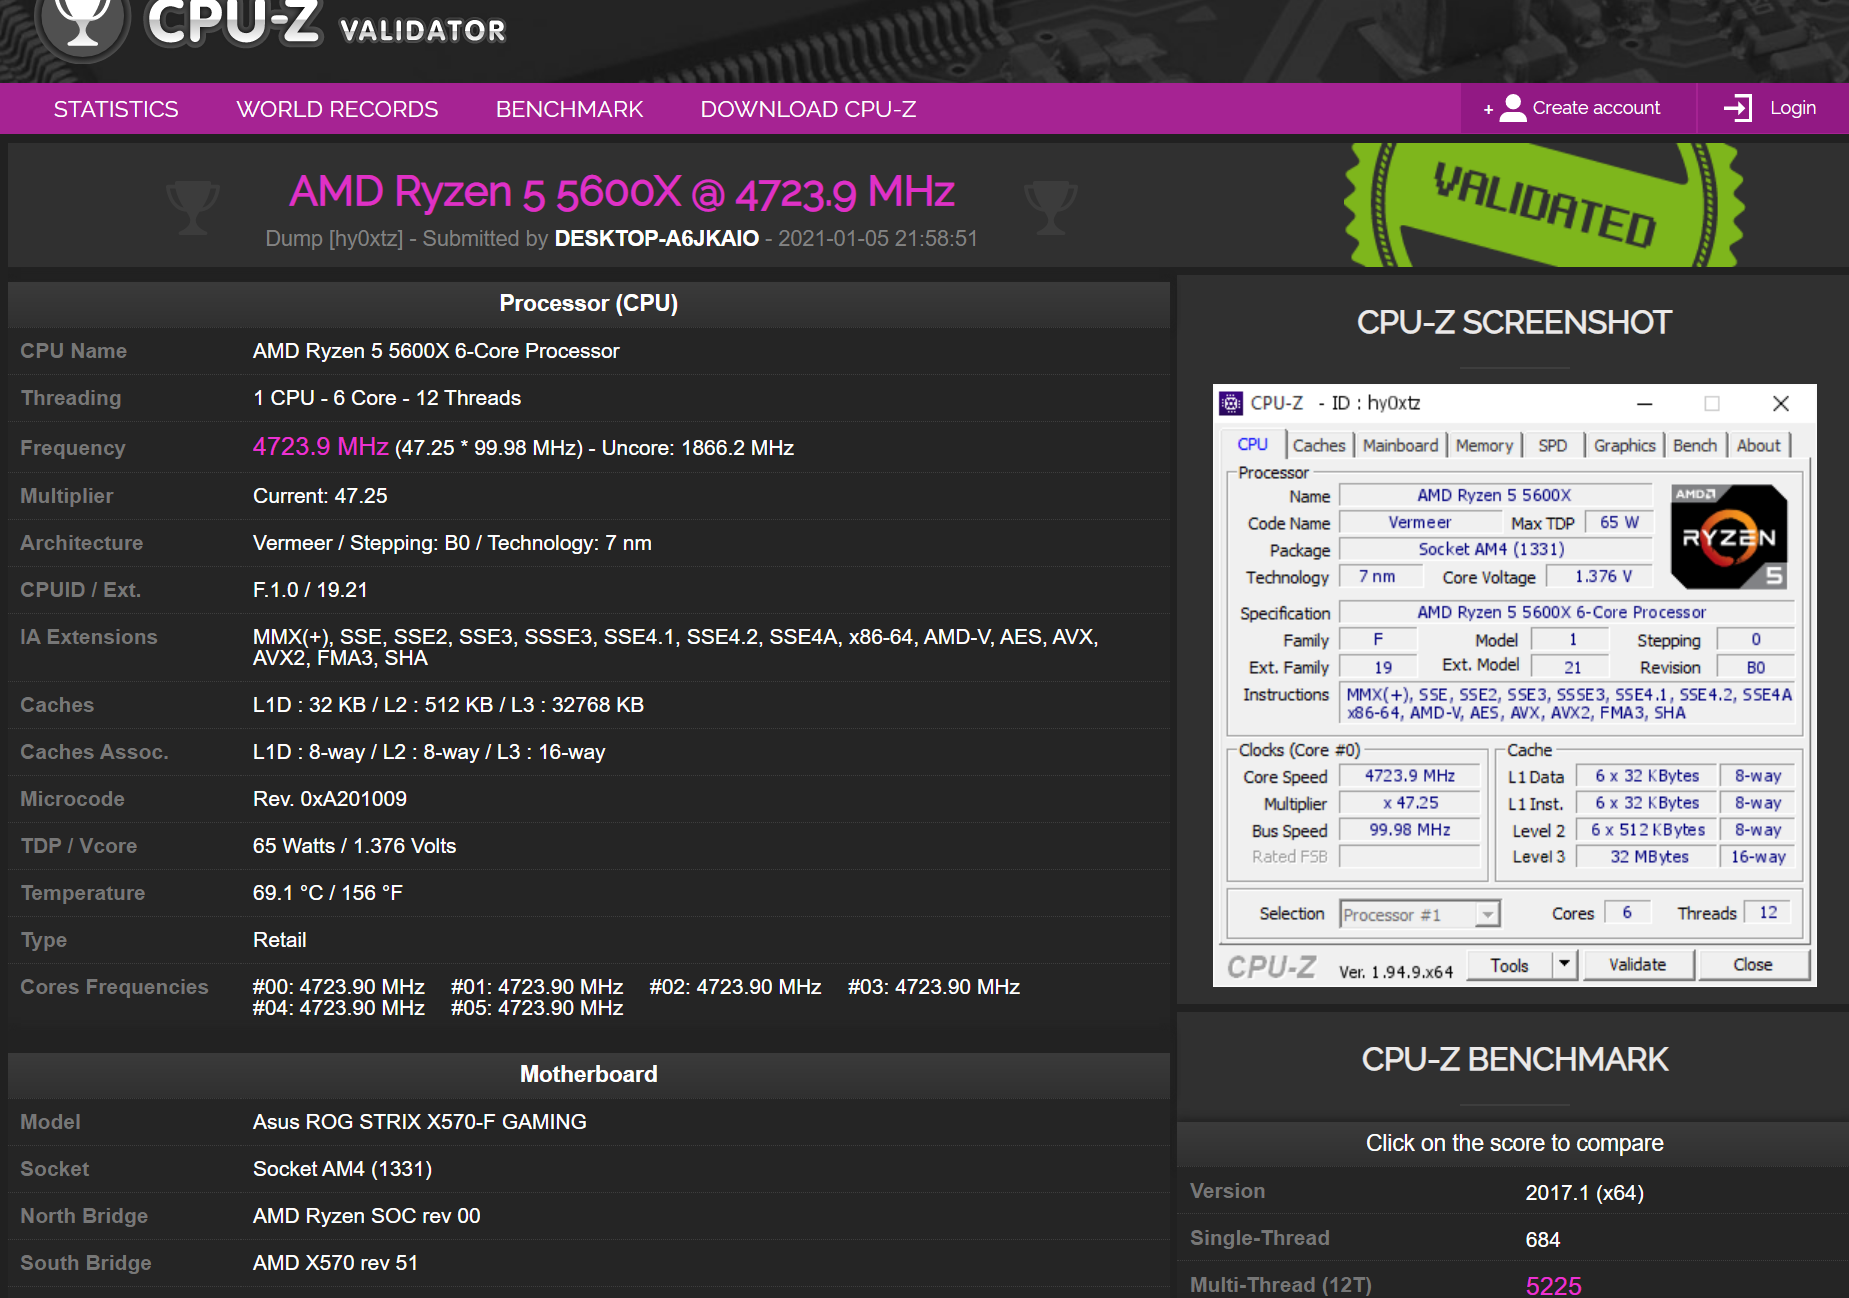Click benchmark Version 2017.1 (x64) value
Viewport: 1849px width, 1298px height.
point(1584,1193)
